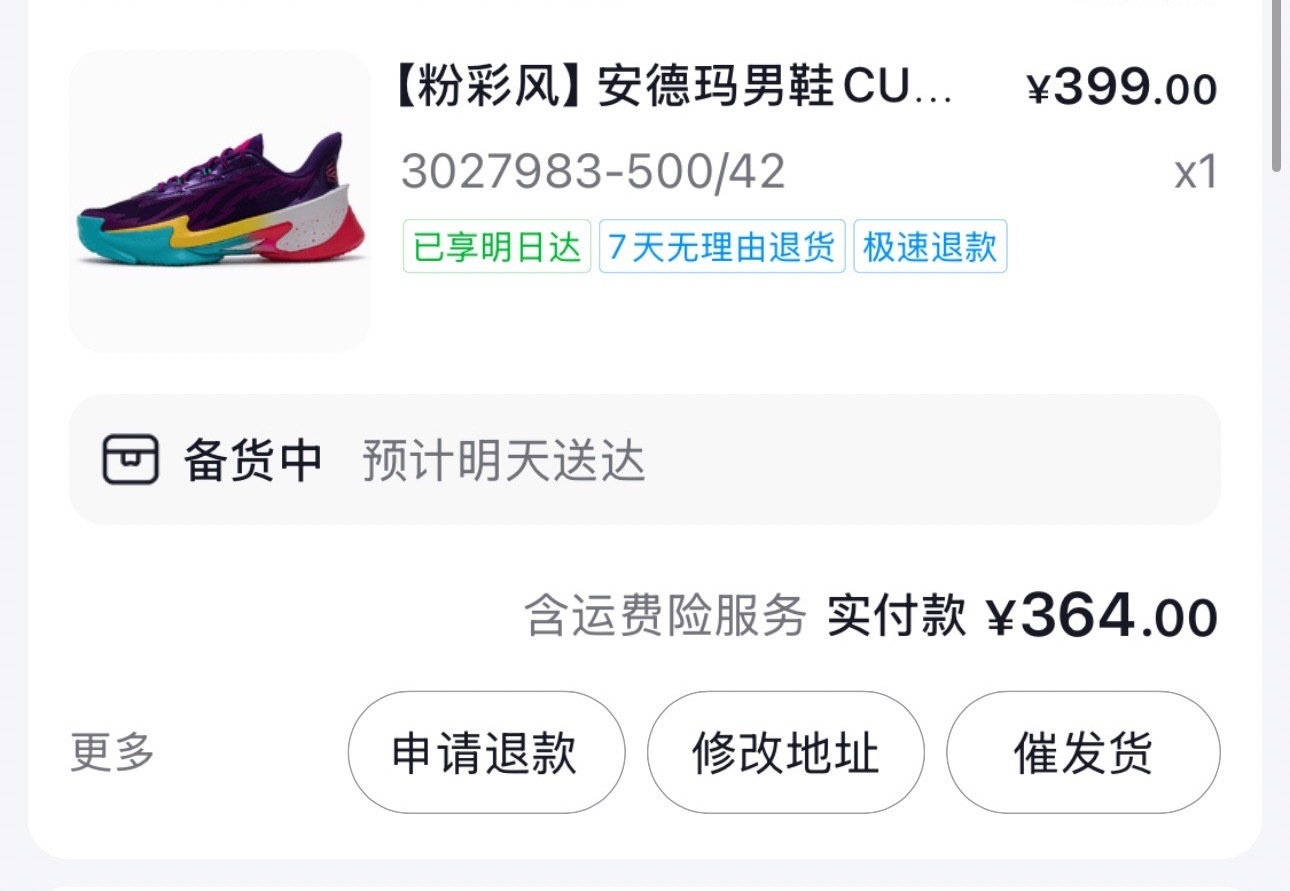Image resolution: width=1290 pixels, height=891 pixels.
Task: Tap the 已享明日达 green tag
Action: [x=497, y=247]
